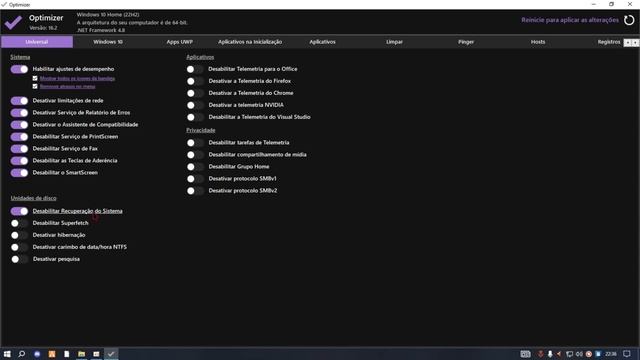Open the Registros tab
This screenshot has height=360, width=640.
coord(609,42)
